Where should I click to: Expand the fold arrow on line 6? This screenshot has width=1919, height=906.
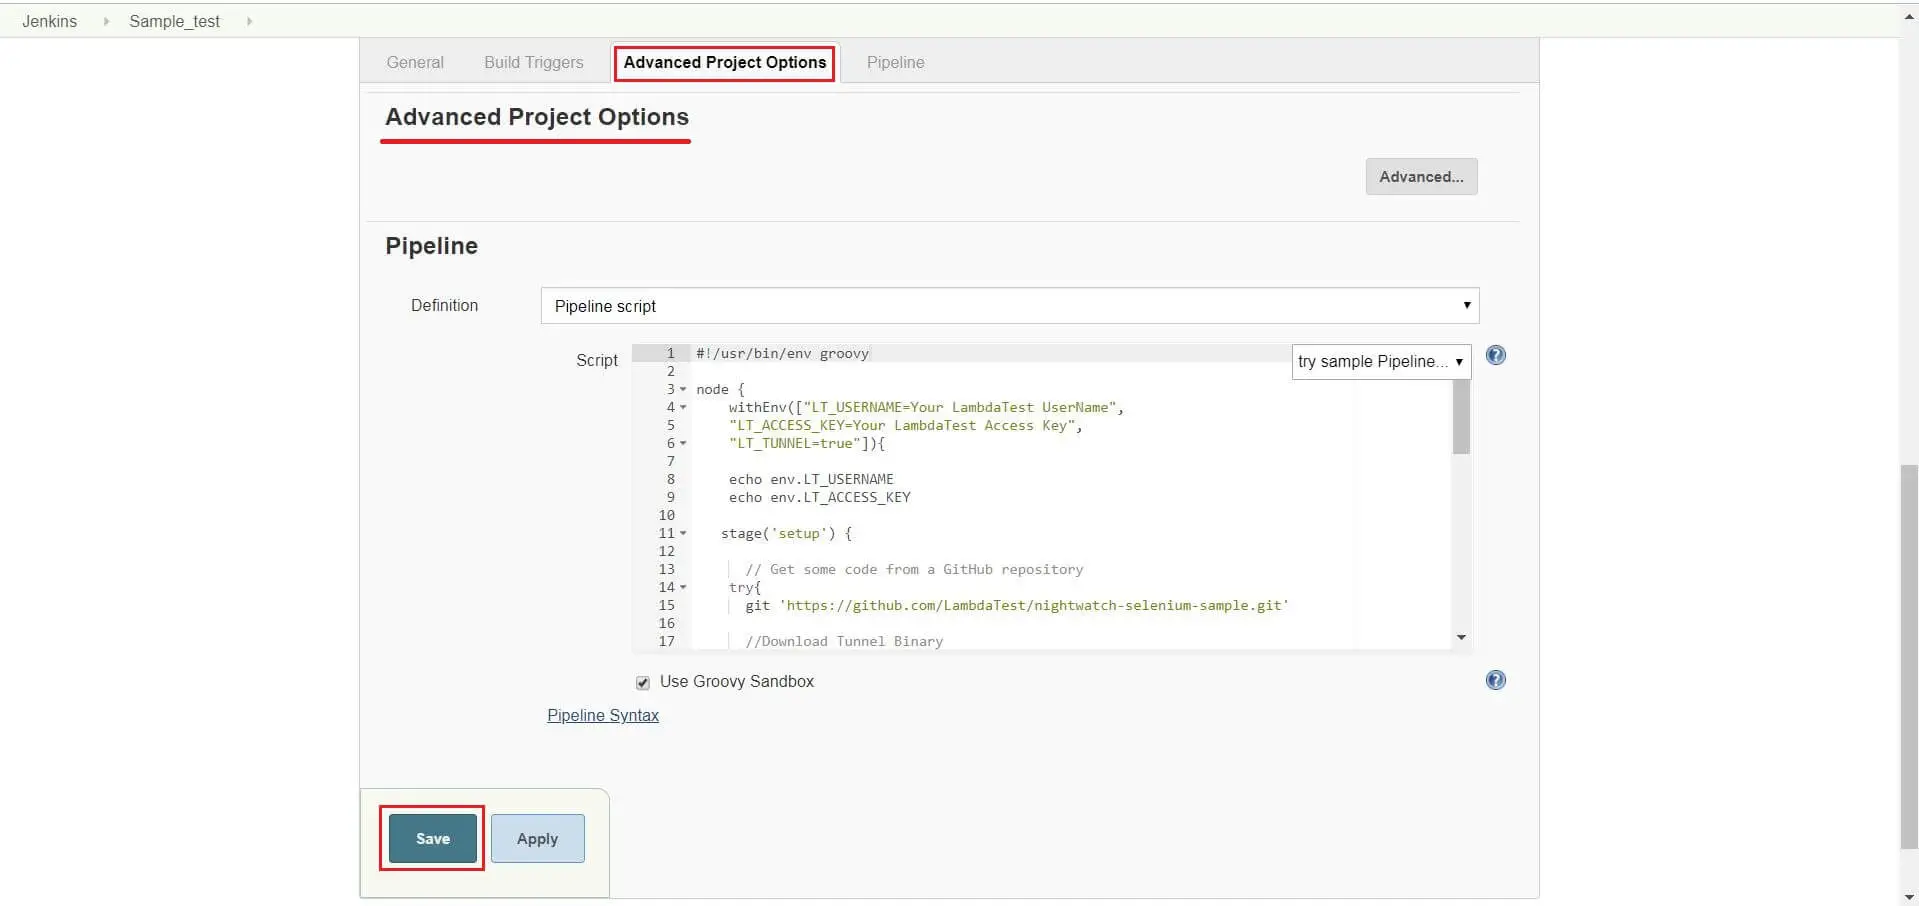681,443
